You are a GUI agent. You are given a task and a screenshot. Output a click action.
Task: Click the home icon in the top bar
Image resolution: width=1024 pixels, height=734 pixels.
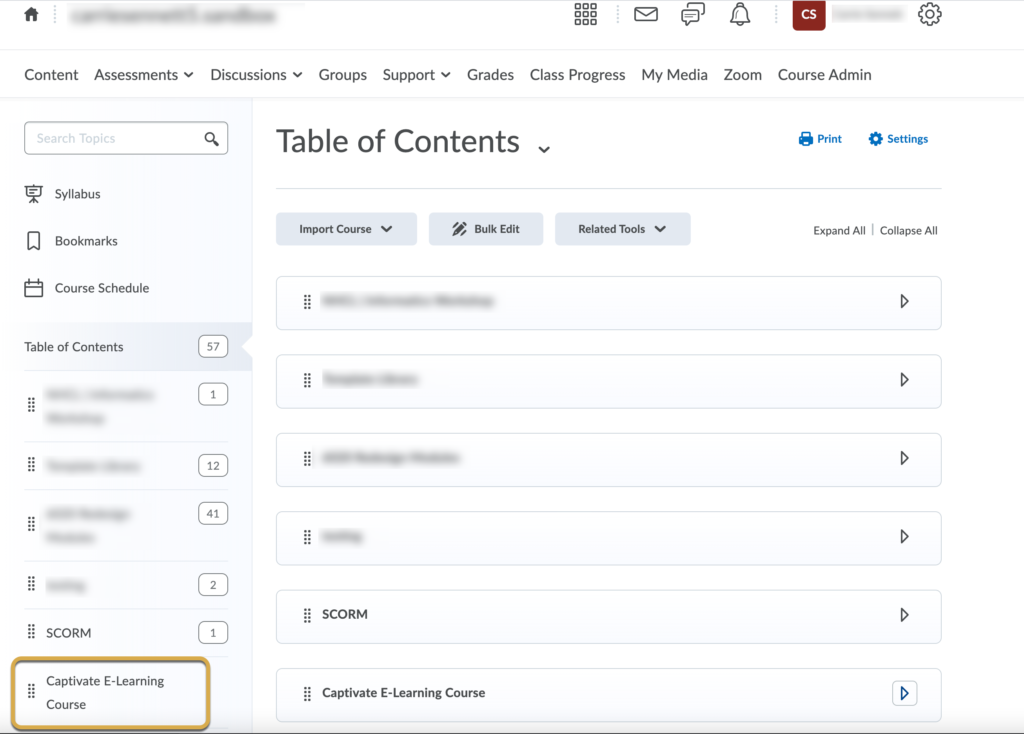pos(31,14)
